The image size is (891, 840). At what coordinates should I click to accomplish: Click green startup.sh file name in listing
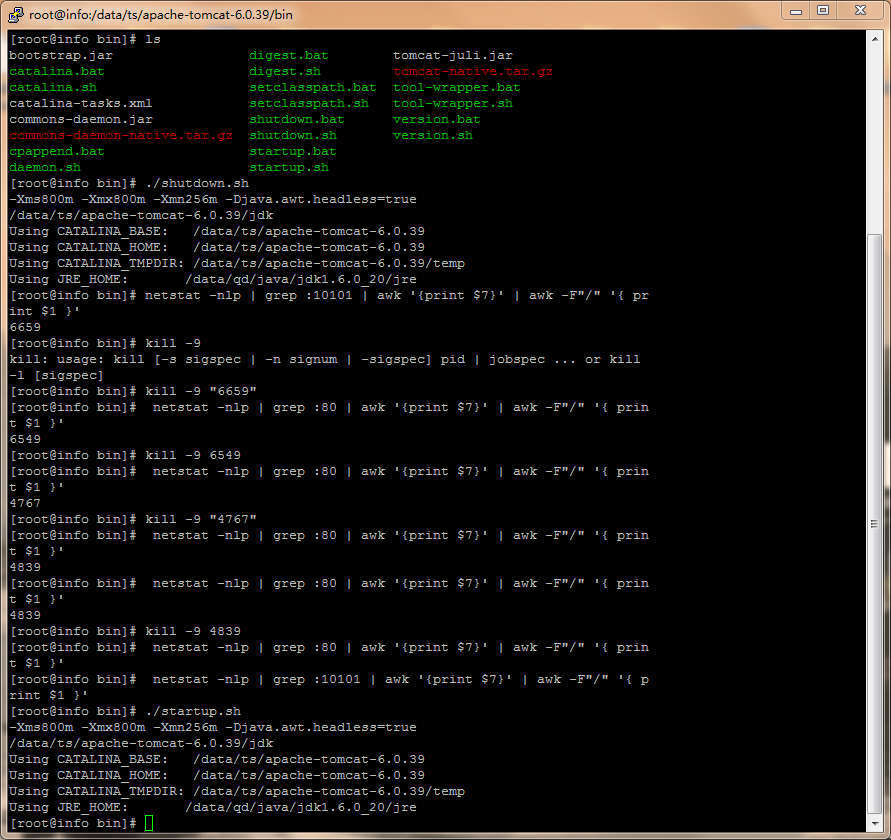click(289, 167)
